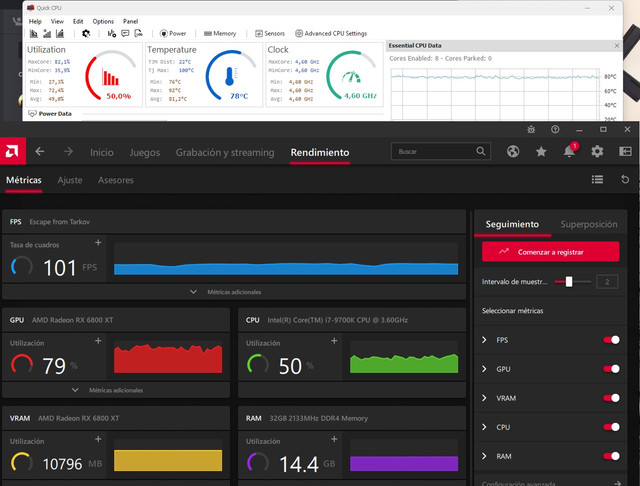Open Quick CPU Help menu

coord(35,21)
